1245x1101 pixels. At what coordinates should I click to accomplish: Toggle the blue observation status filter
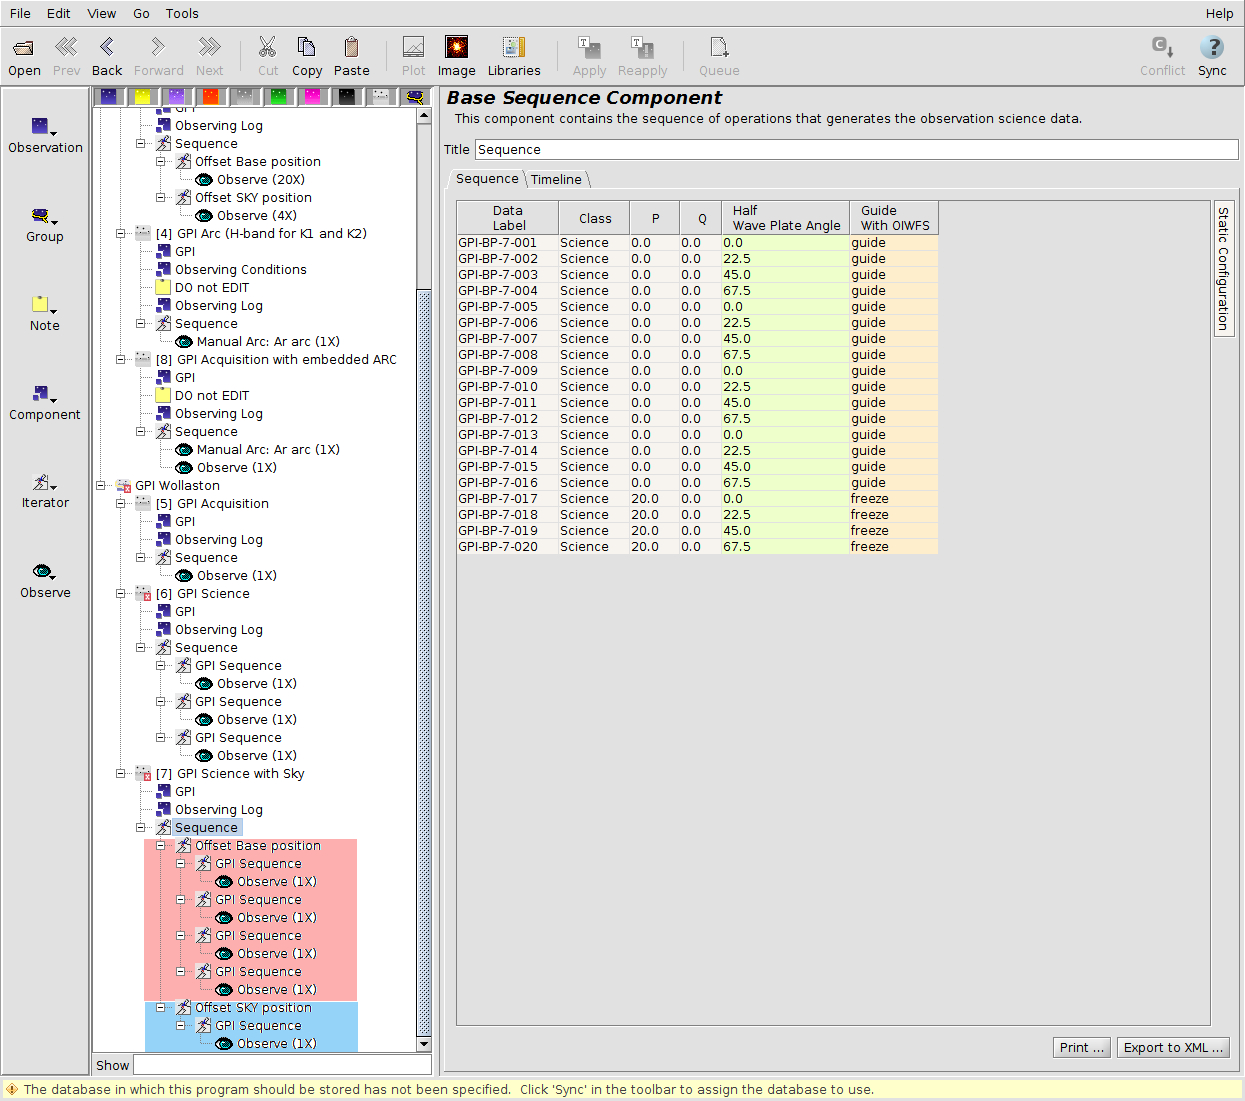109,96
